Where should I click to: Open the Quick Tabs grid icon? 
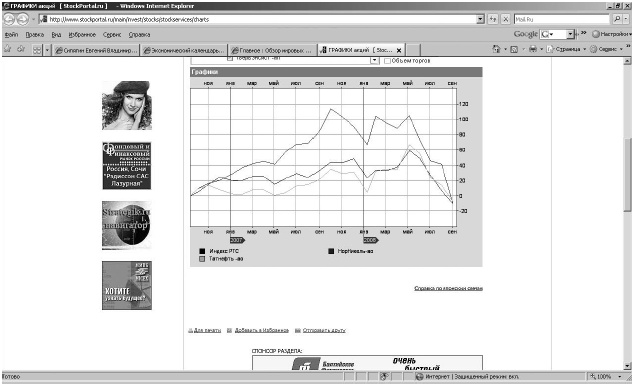pyautogui.click(x=37, y=50)
